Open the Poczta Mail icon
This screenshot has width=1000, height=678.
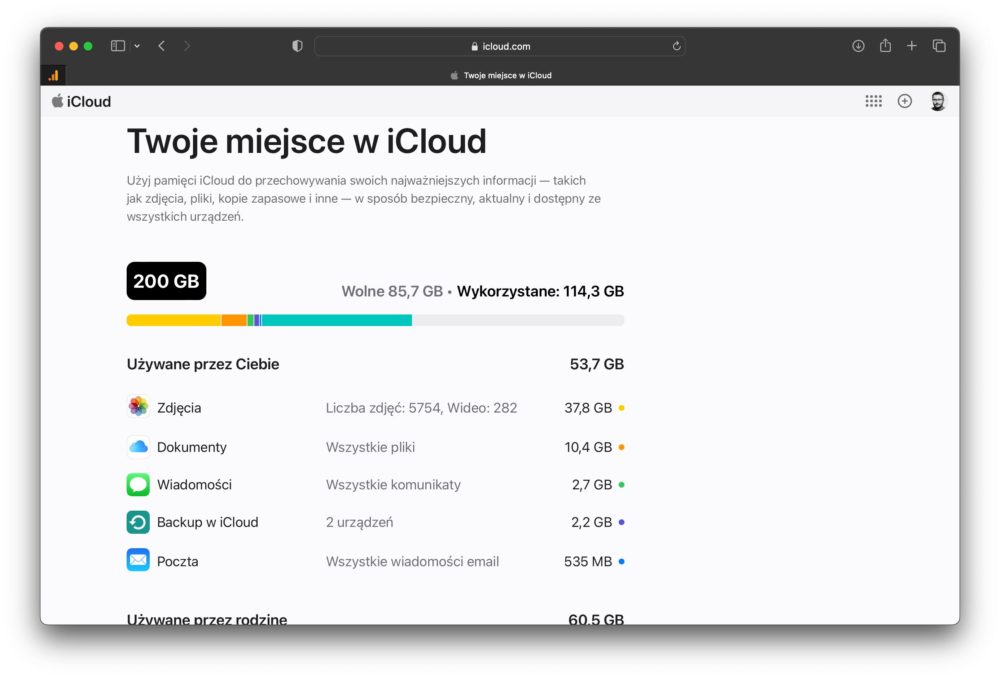click(138, 561)
